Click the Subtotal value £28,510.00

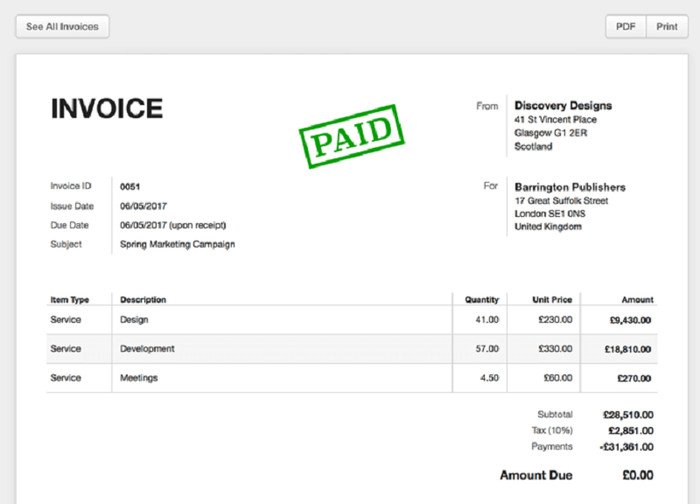click(628, 415)
